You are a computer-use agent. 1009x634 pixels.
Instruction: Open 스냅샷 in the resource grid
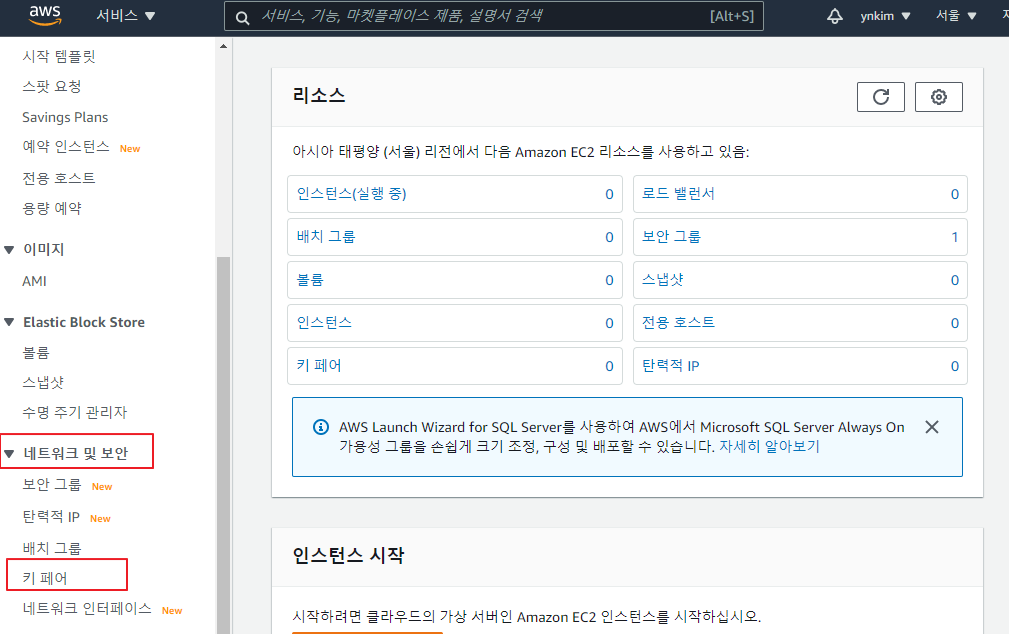663,280
